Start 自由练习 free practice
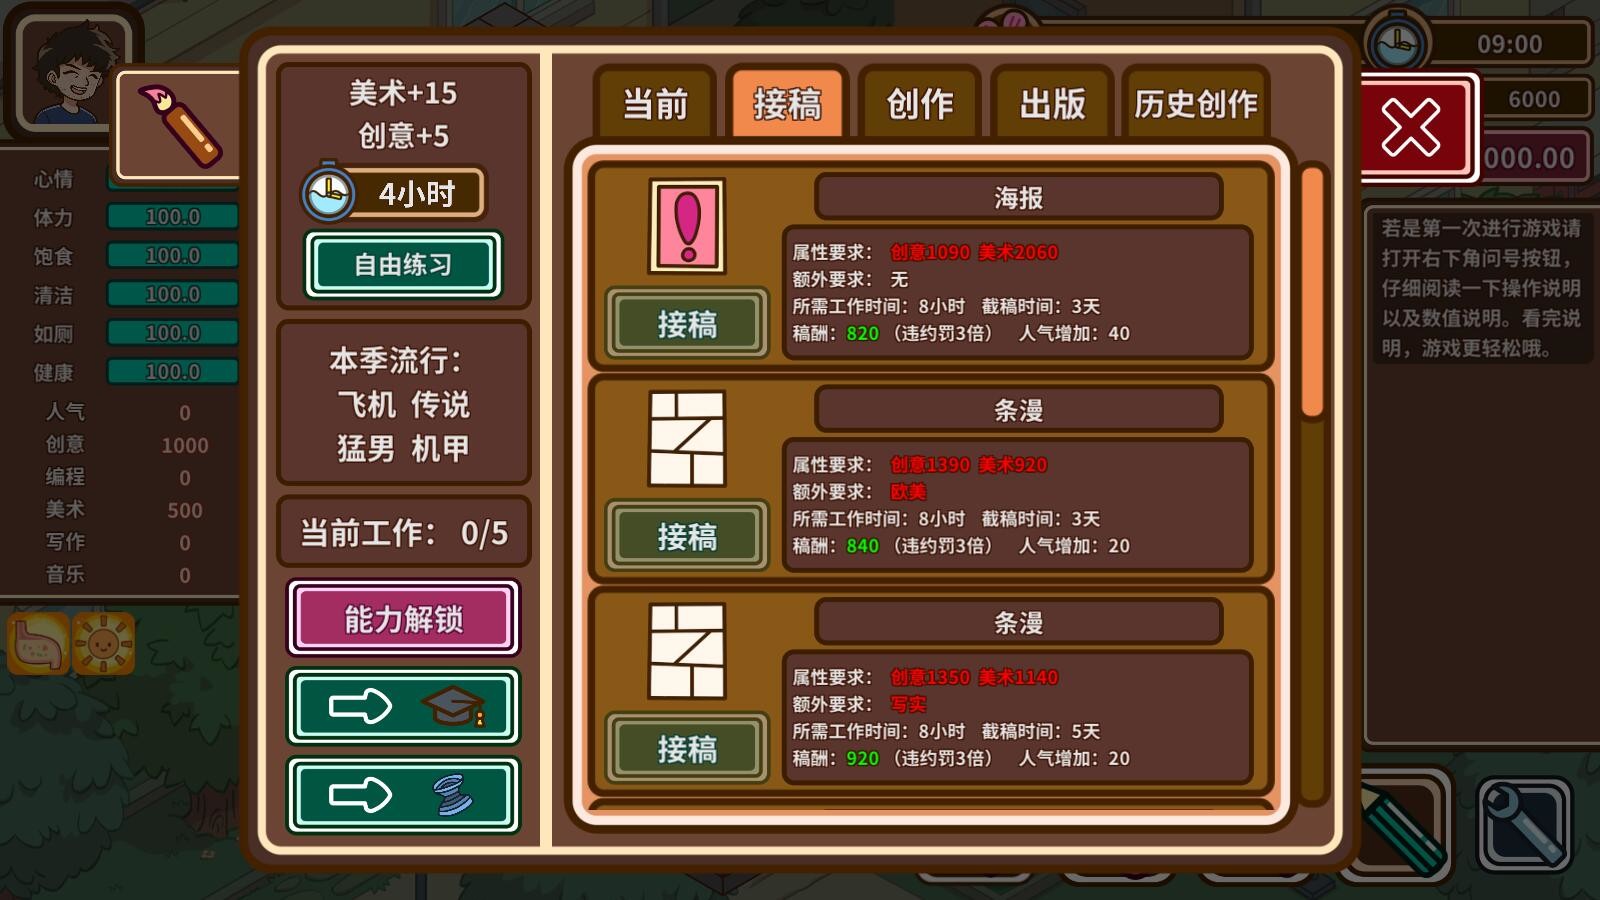This screenshot has width=1600, height=900. click(403, 265)
